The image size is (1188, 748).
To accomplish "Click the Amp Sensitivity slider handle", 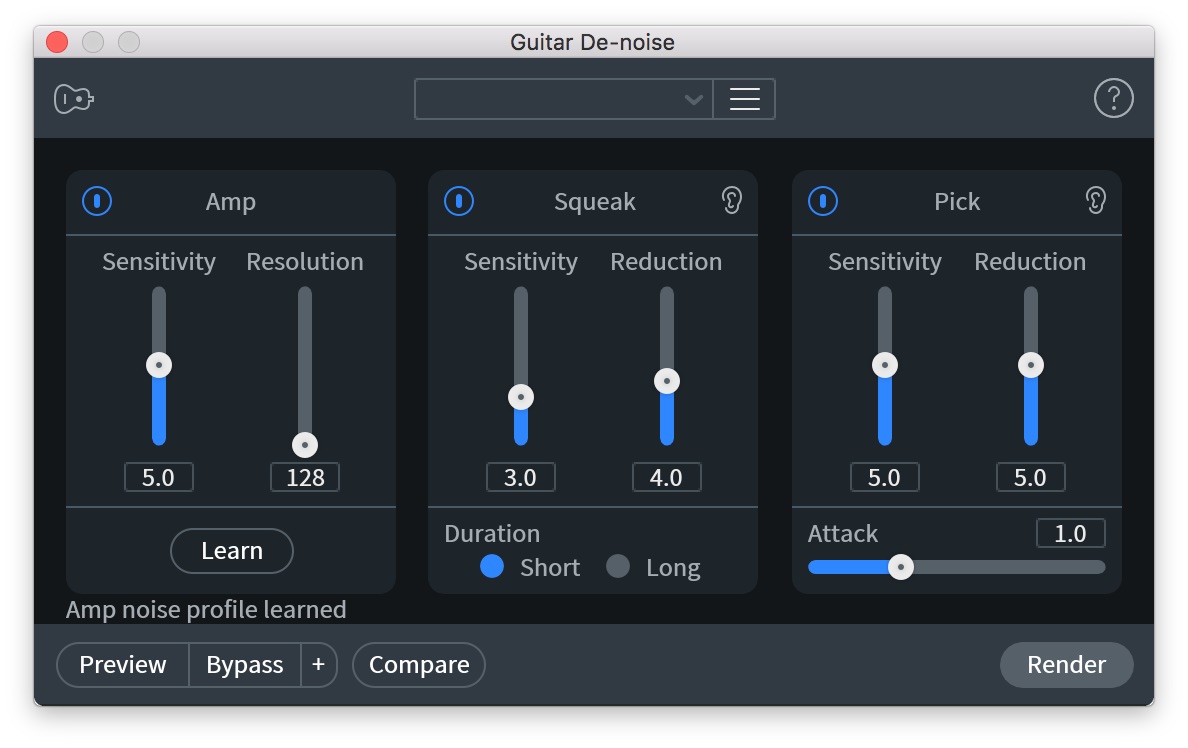I will click(x=159, y=365).
